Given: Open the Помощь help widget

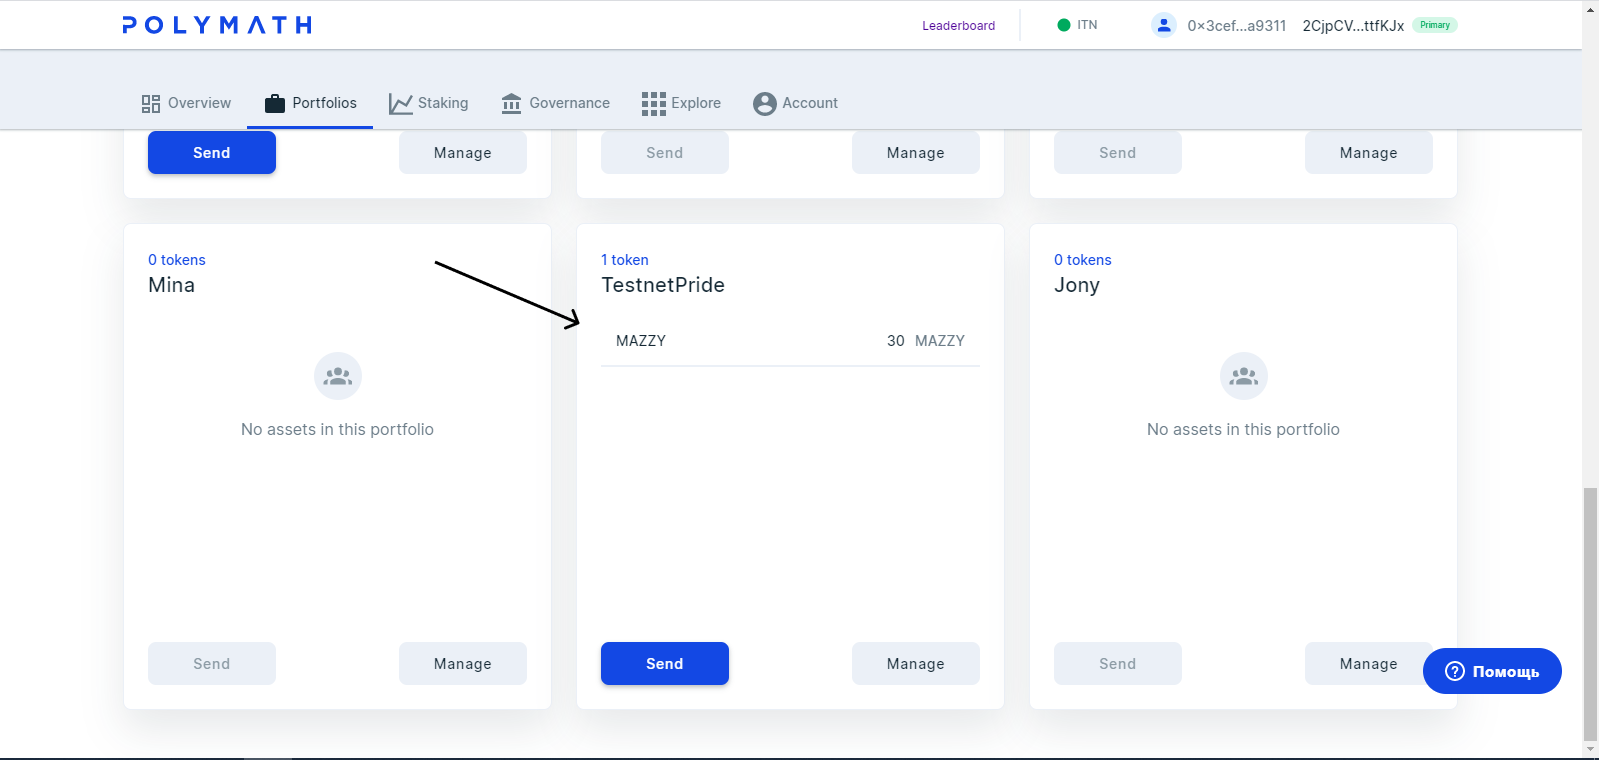Looking at the screenshot, I should point(1492,671).
